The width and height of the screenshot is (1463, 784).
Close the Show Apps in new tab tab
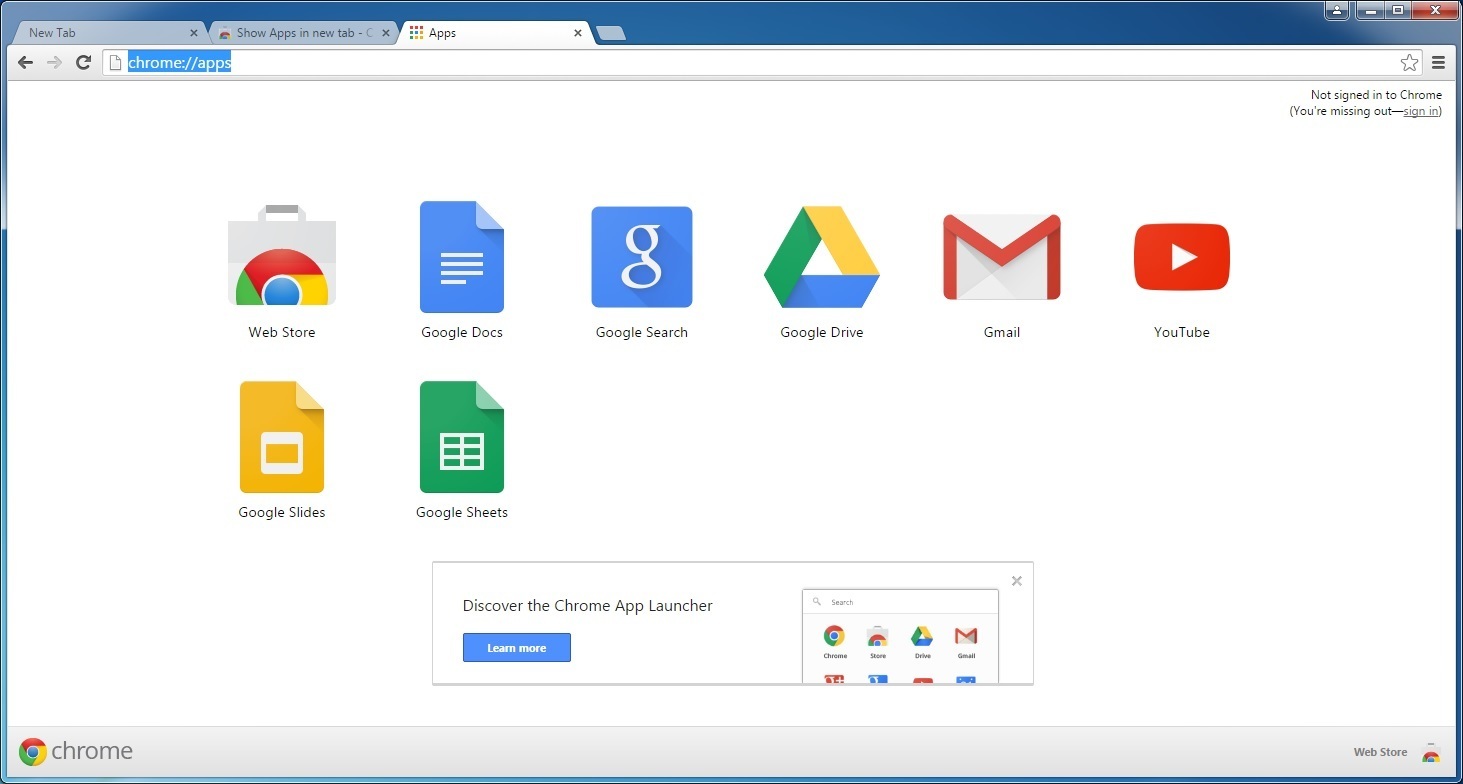[x=386, y=33]
